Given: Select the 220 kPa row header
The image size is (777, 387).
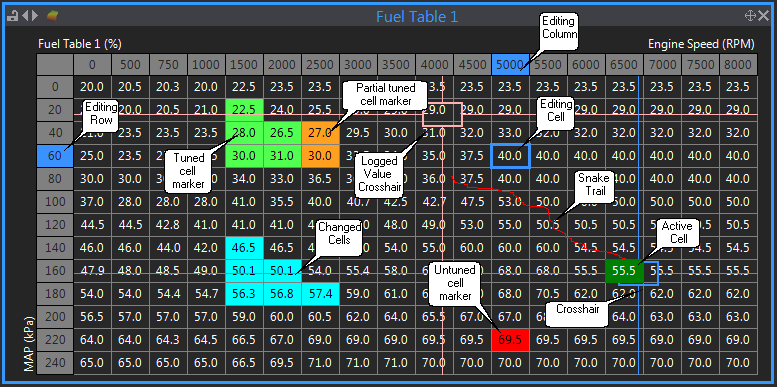Looking at the screenshot, I should pos(55,339).
